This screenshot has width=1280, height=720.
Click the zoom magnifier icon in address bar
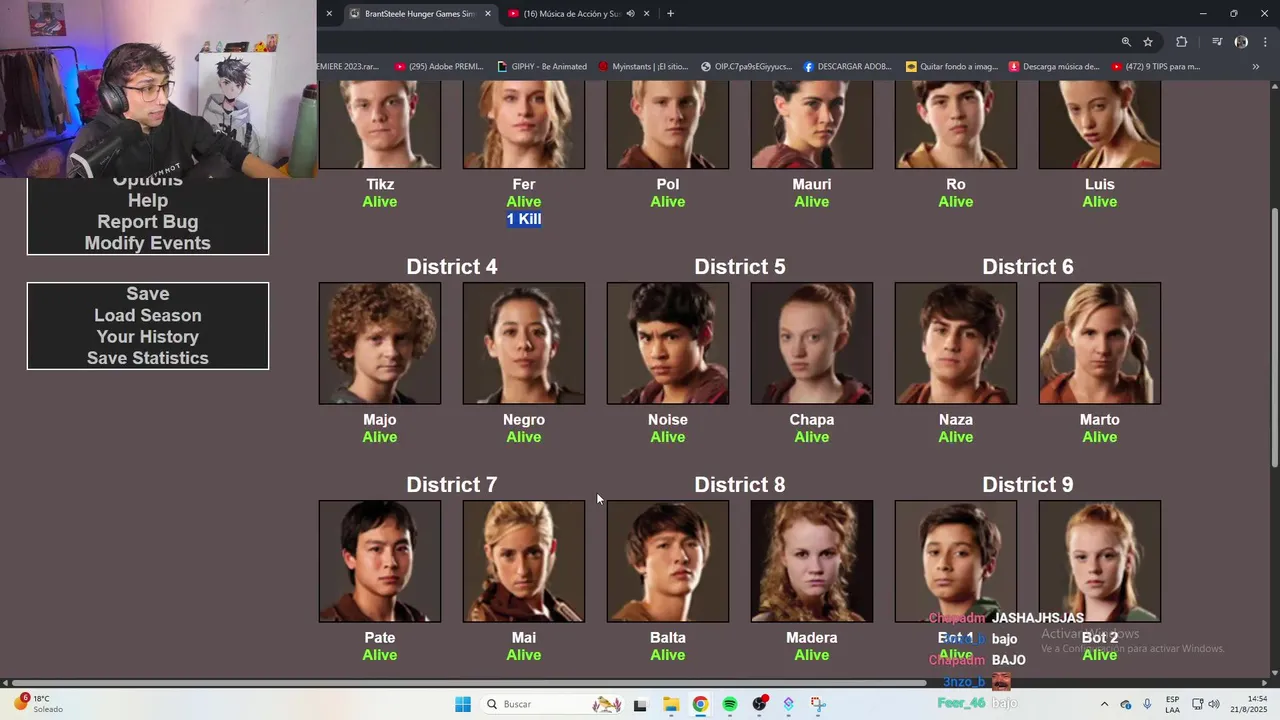(1126, 42)
